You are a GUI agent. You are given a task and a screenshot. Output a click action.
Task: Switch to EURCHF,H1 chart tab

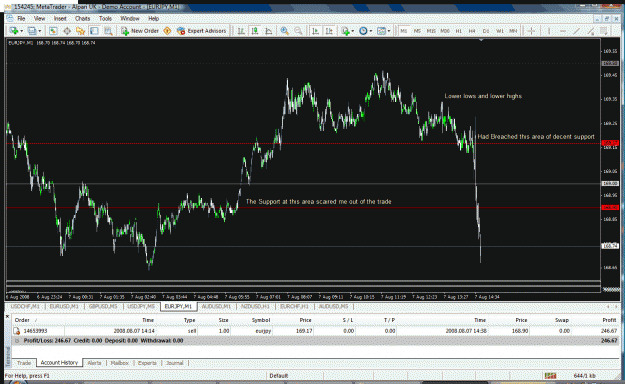coord(294,306)
